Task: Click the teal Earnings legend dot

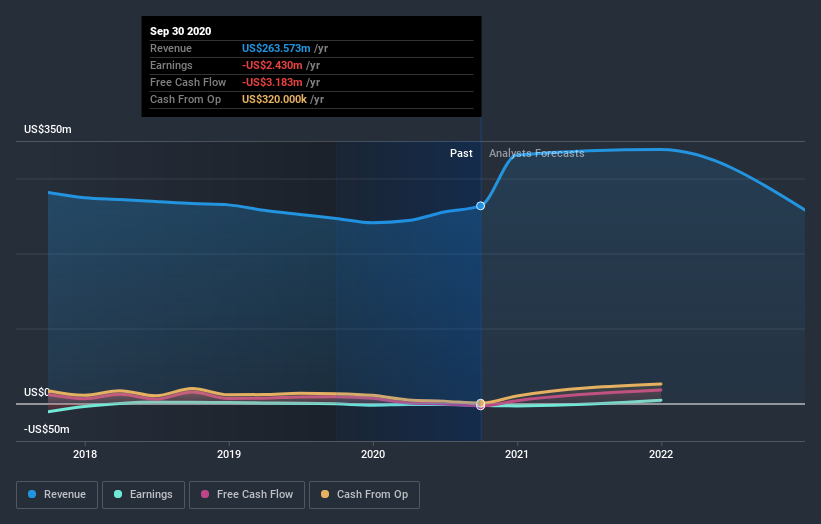Action: (x=118, y=494)
